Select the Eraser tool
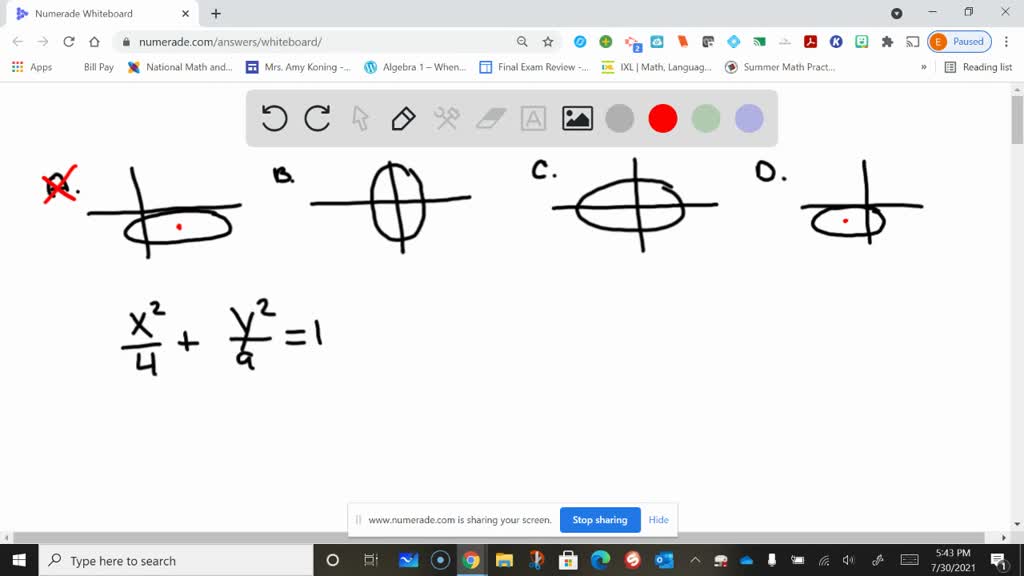1024x576 pixels. 489,118
